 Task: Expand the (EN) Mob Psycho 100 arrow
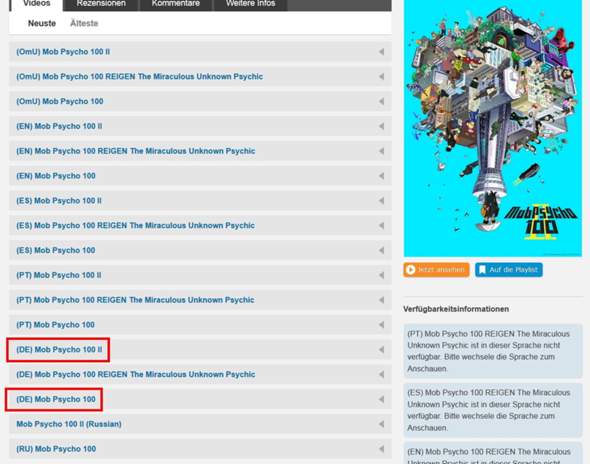click(x=381, y=176)
